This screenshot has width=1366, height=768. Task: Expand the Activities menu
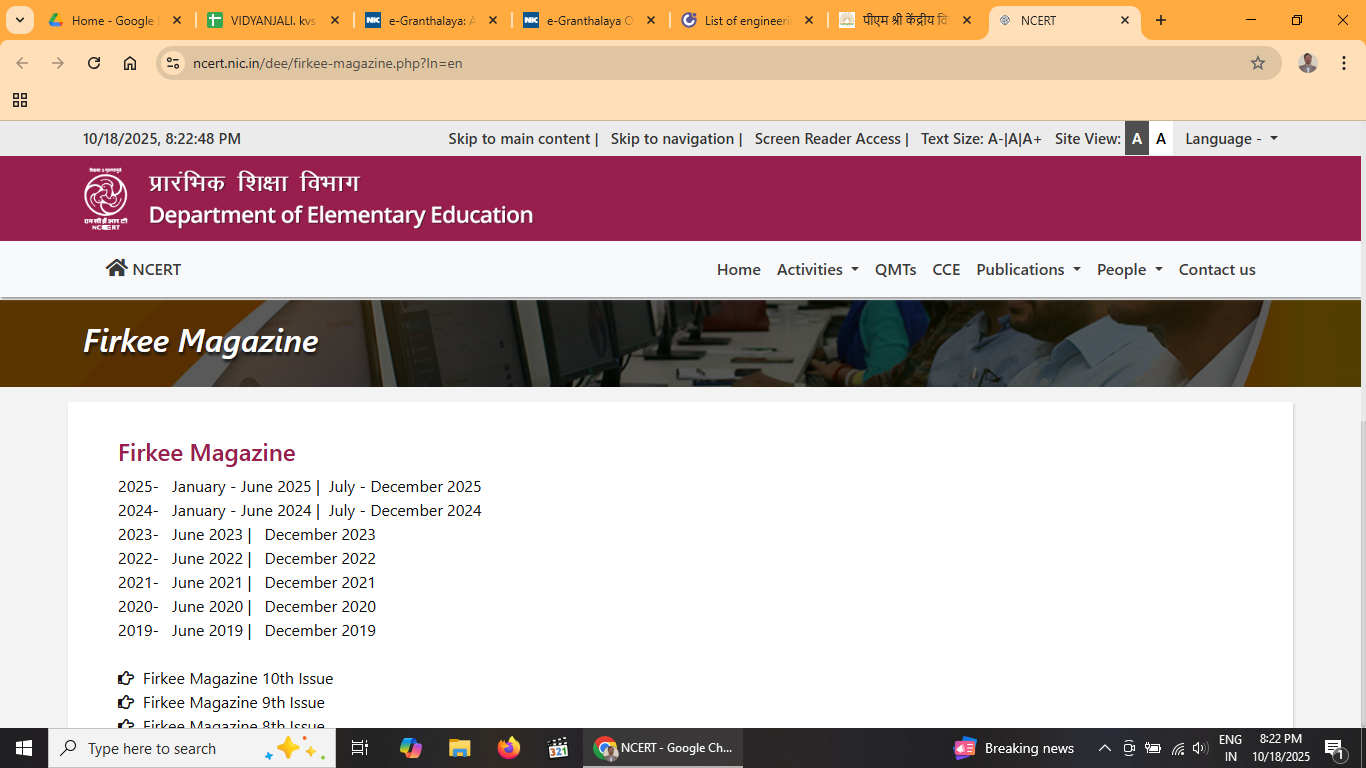click(817, 270)
